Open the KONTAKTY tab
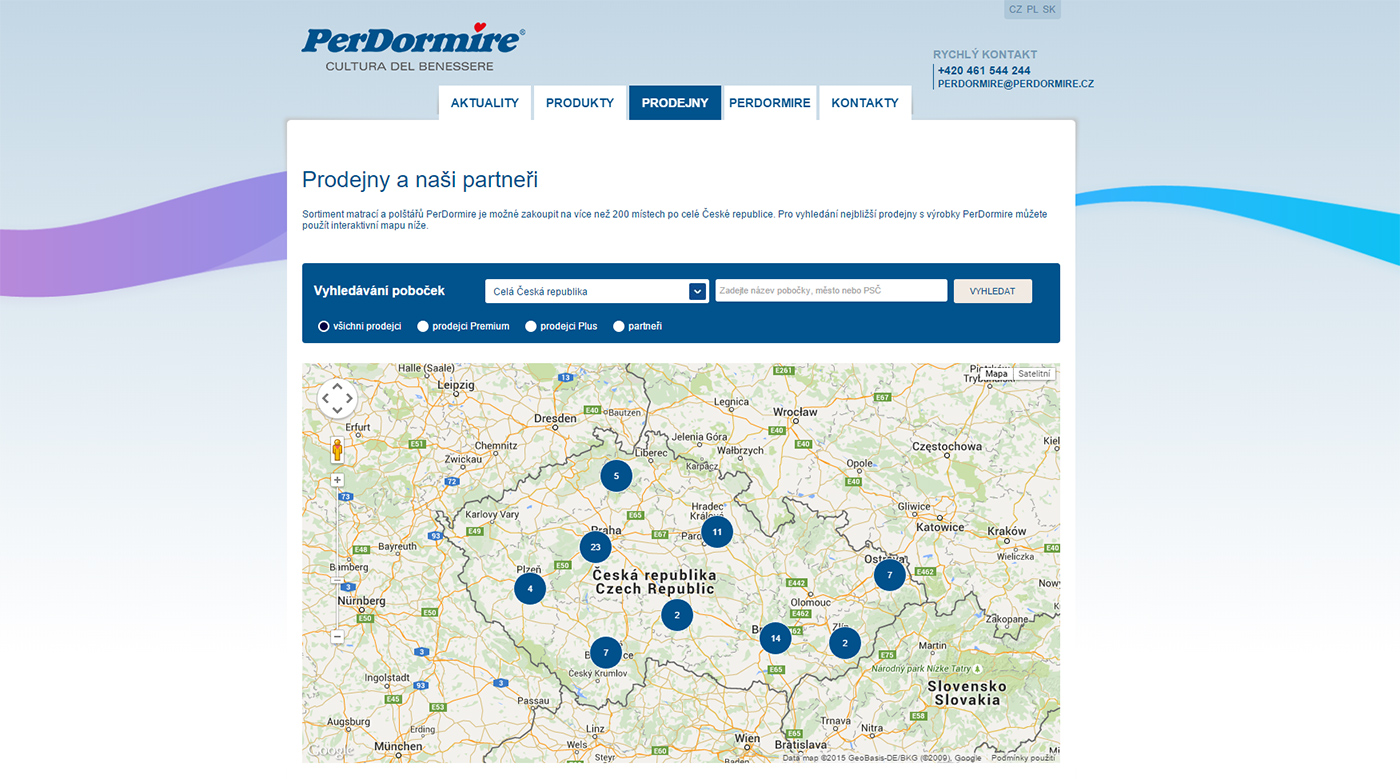 pos(865,103)
